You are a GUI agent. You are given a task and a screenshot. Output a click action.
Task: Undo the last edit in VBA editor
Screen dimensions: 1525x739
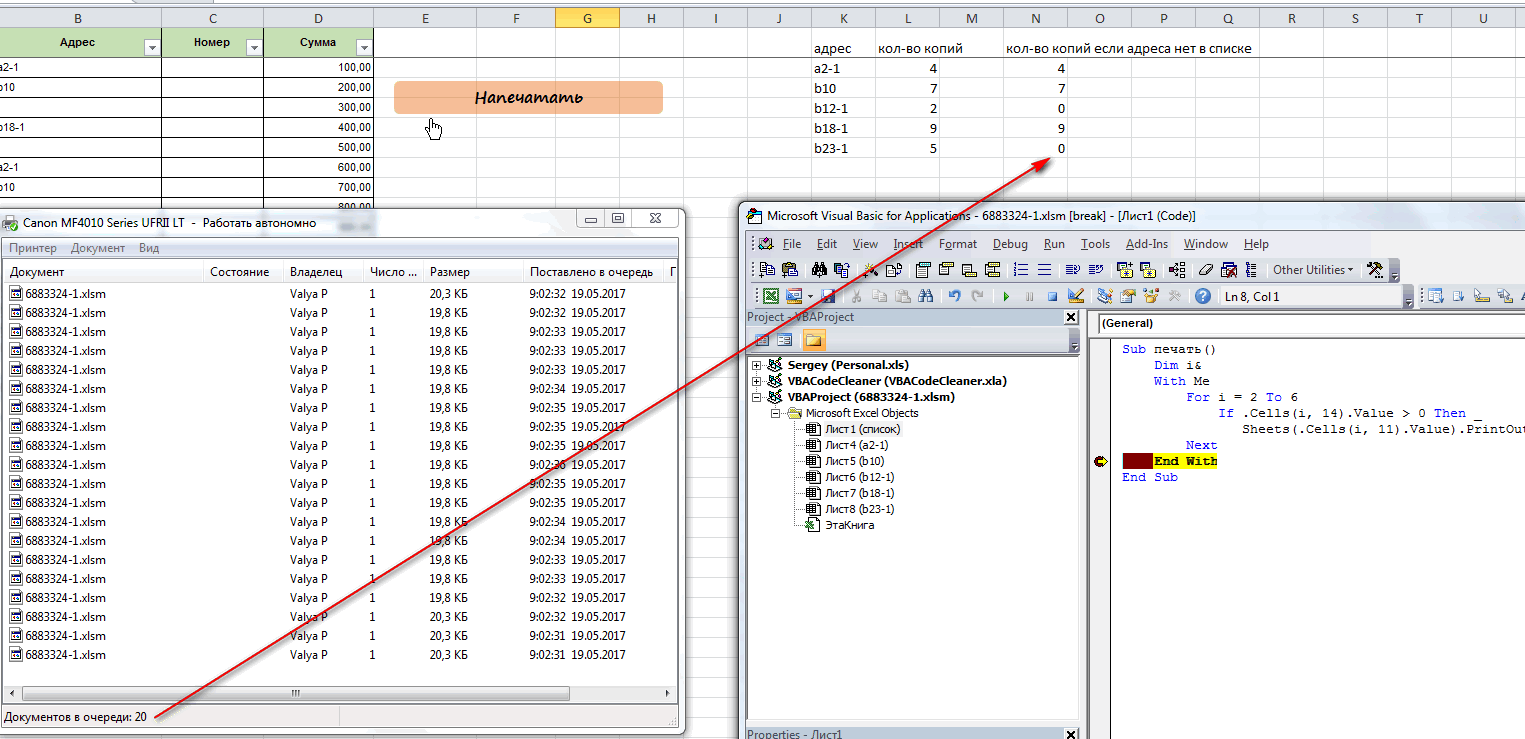click(954, 296)
